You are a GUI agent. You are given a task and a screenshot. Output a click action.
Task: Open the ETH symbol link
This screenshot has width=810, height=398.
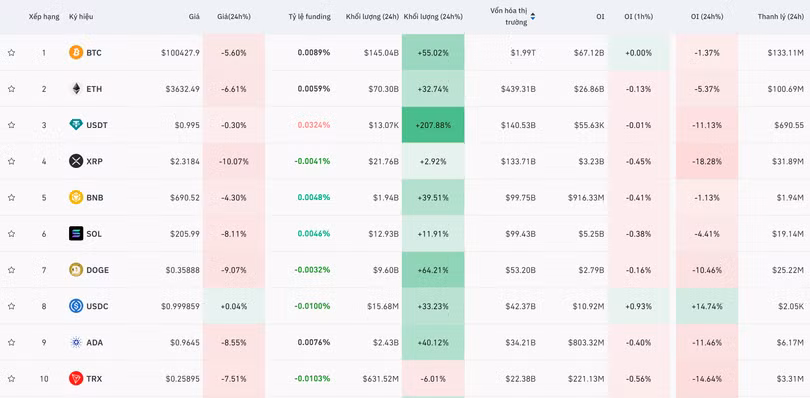(94, 89)
